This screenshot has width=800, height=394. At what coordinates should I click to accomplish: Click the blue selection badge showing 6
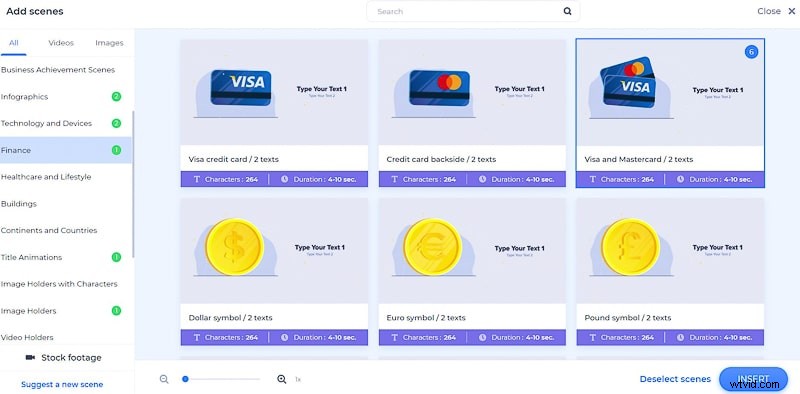[x=751, y=52]
